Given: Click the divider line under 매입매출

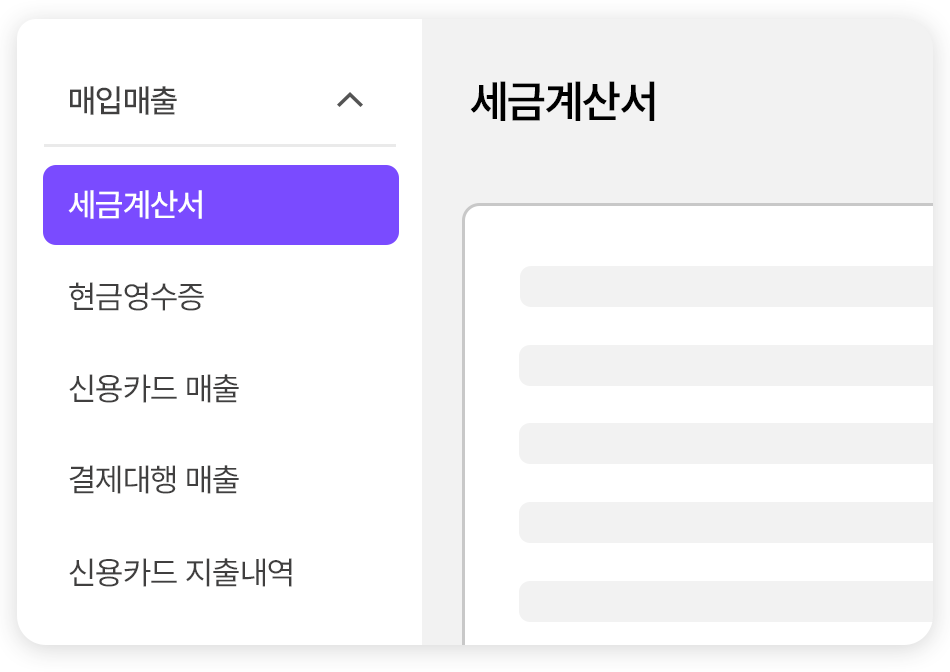Looking at the screenshot, I should coord(220,146).
